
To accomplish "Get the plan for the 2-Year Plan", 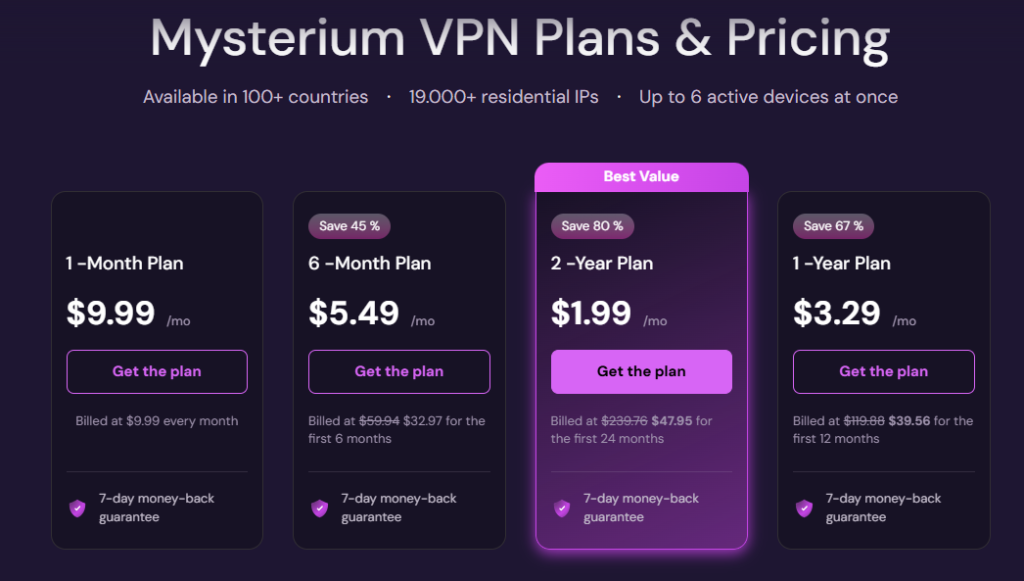I will 641,371.
